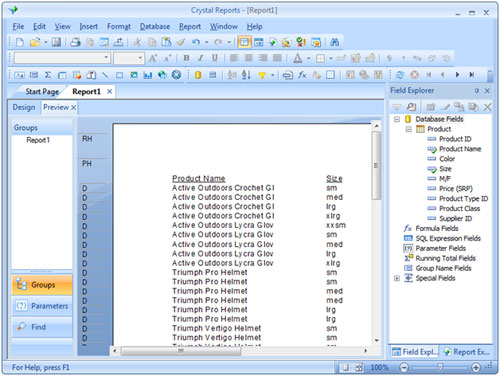
Task: Click the zoom slider handle in status bar
Action: (440, 367)
